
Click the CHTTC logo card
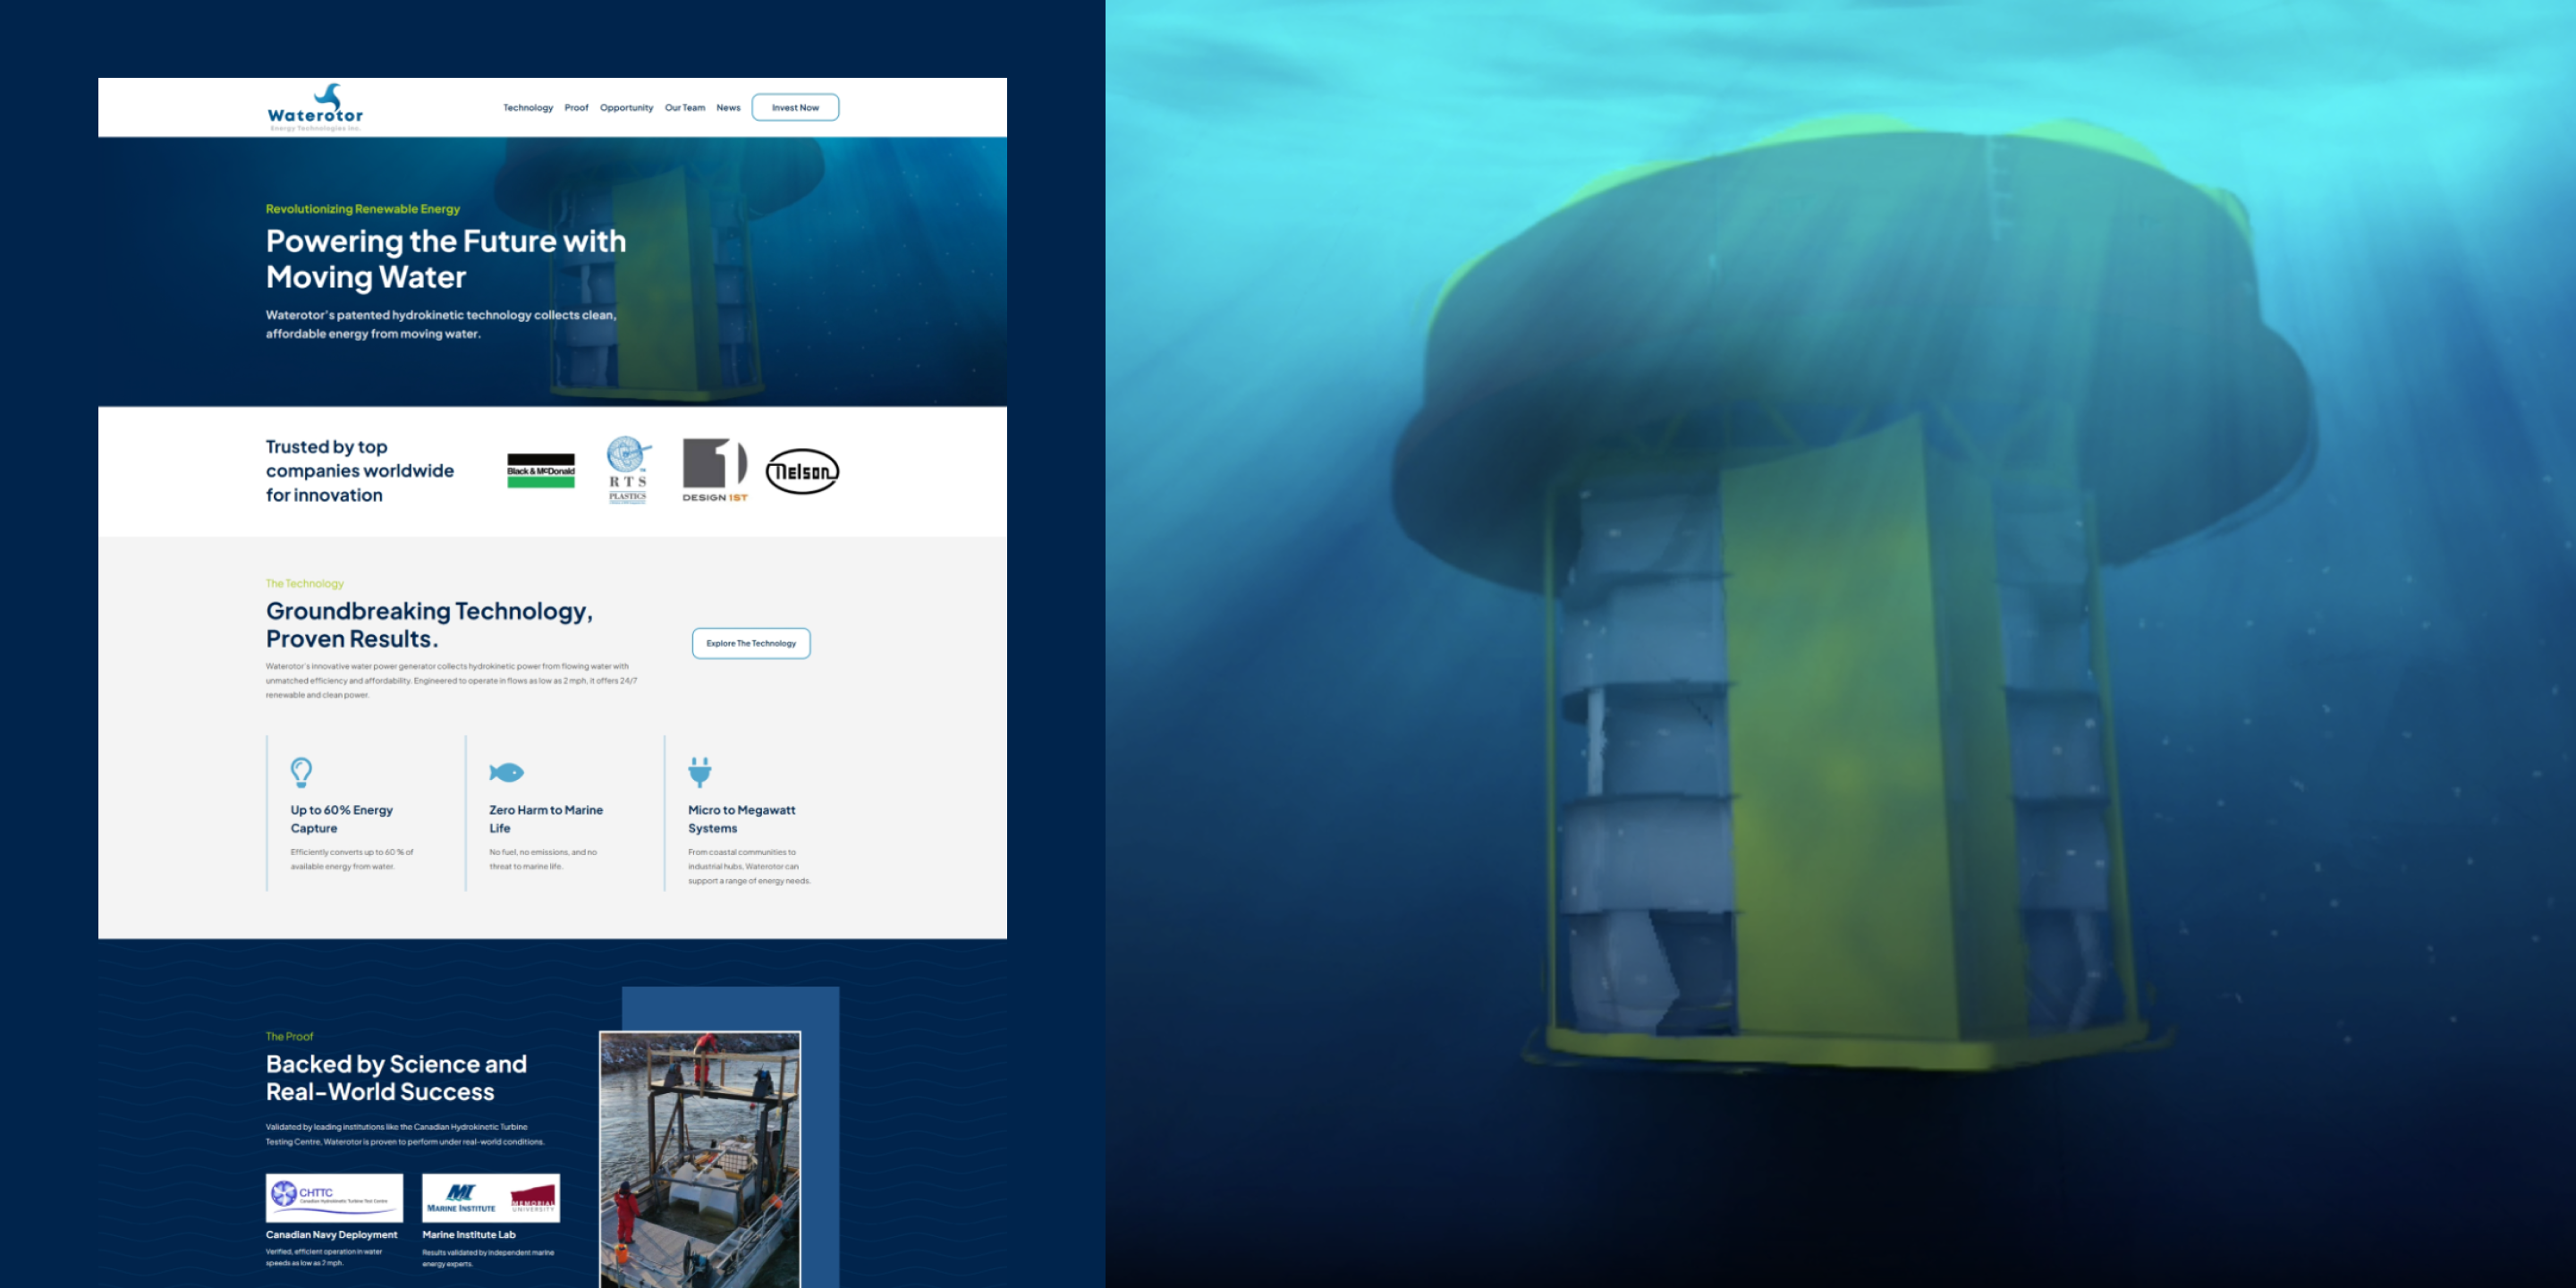coord(334,1197)
